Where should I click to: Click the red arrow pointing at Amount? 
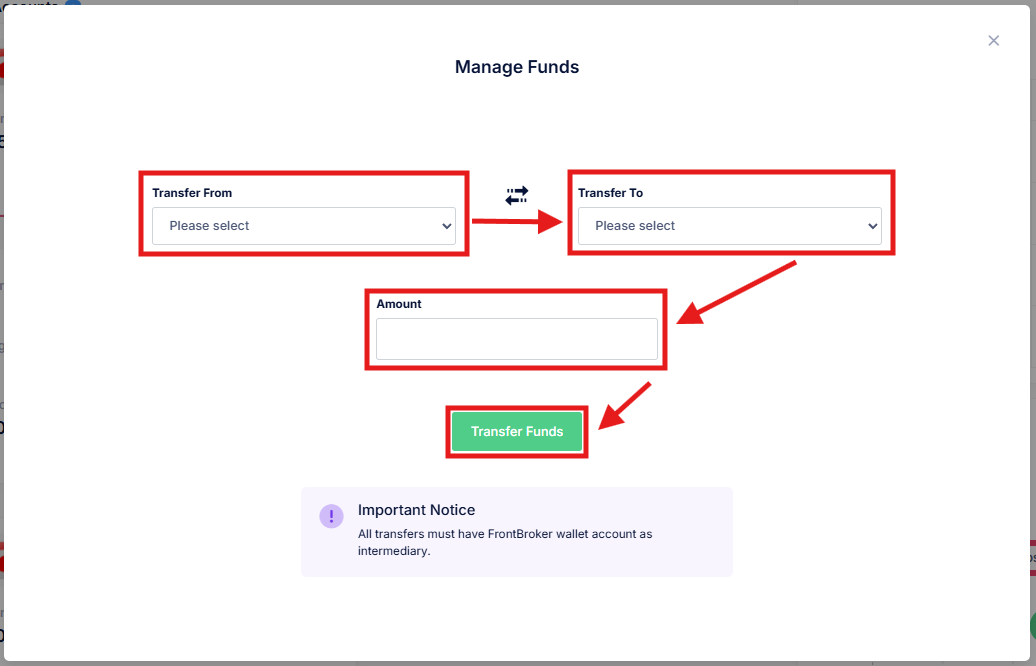tap(736, 293)
